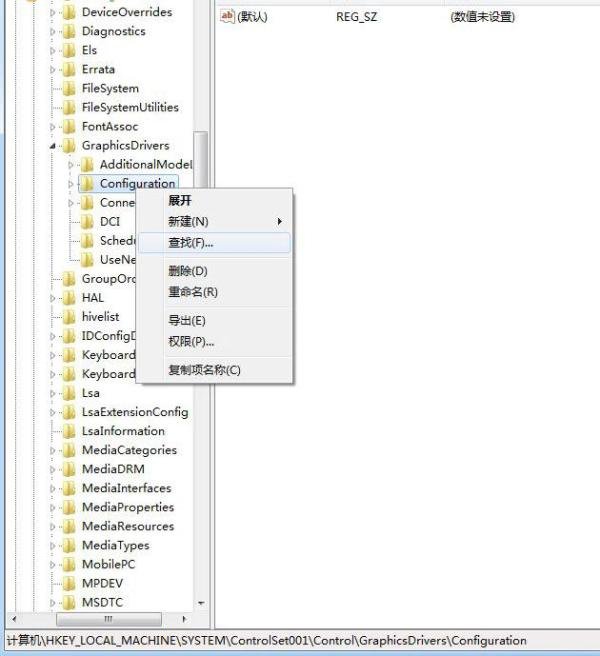Click the vertical scrollbar thumb of tree

201,159
